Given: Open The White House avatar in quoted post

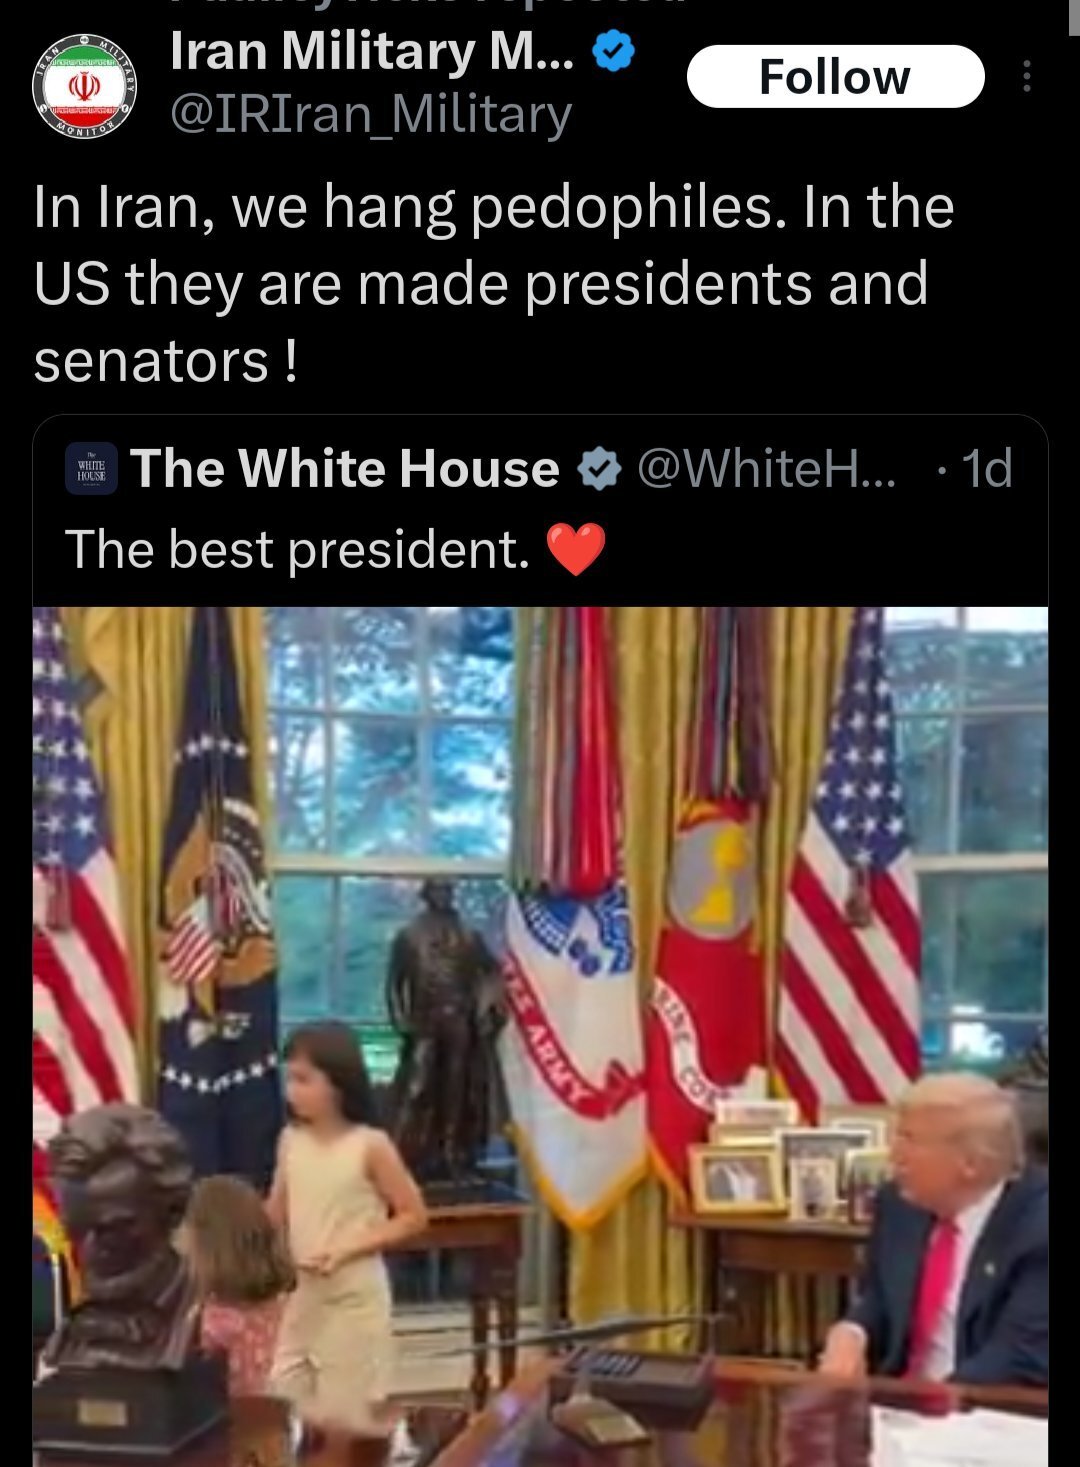Looking at the screenshot, I should 91,468.
